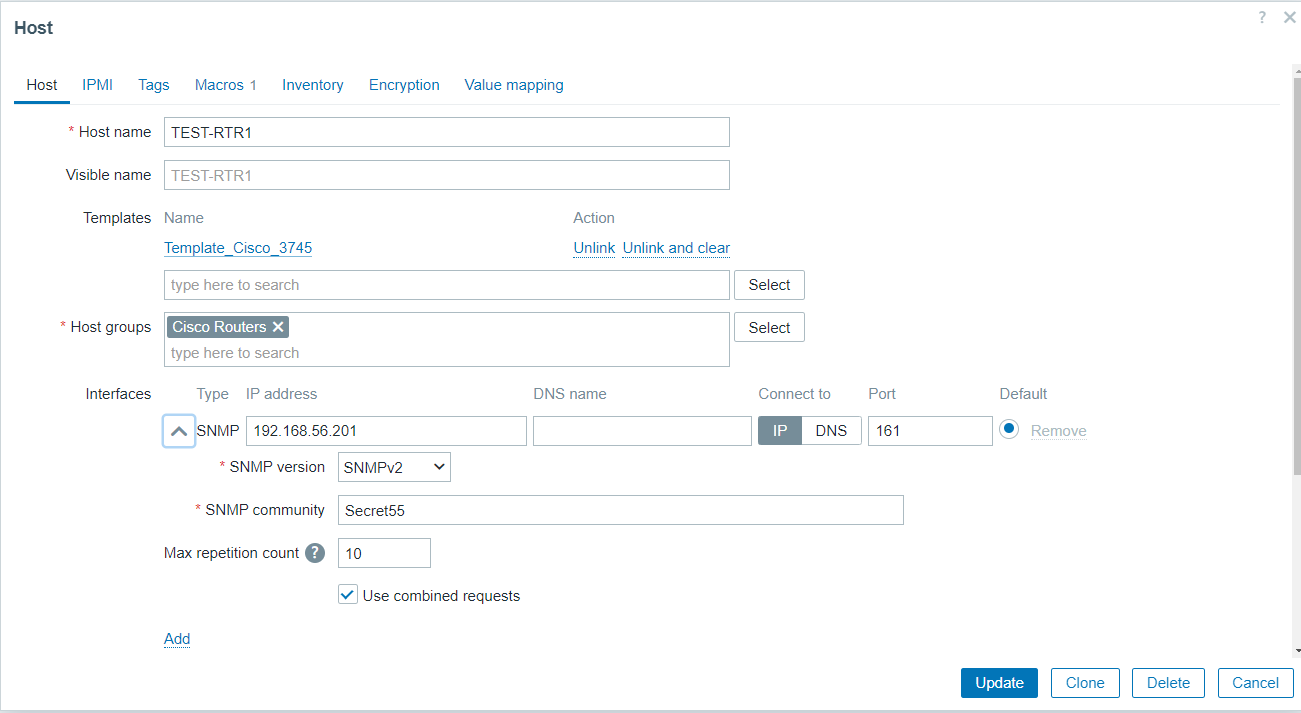
Task: Click the Interfaces label
Action: 118,394
